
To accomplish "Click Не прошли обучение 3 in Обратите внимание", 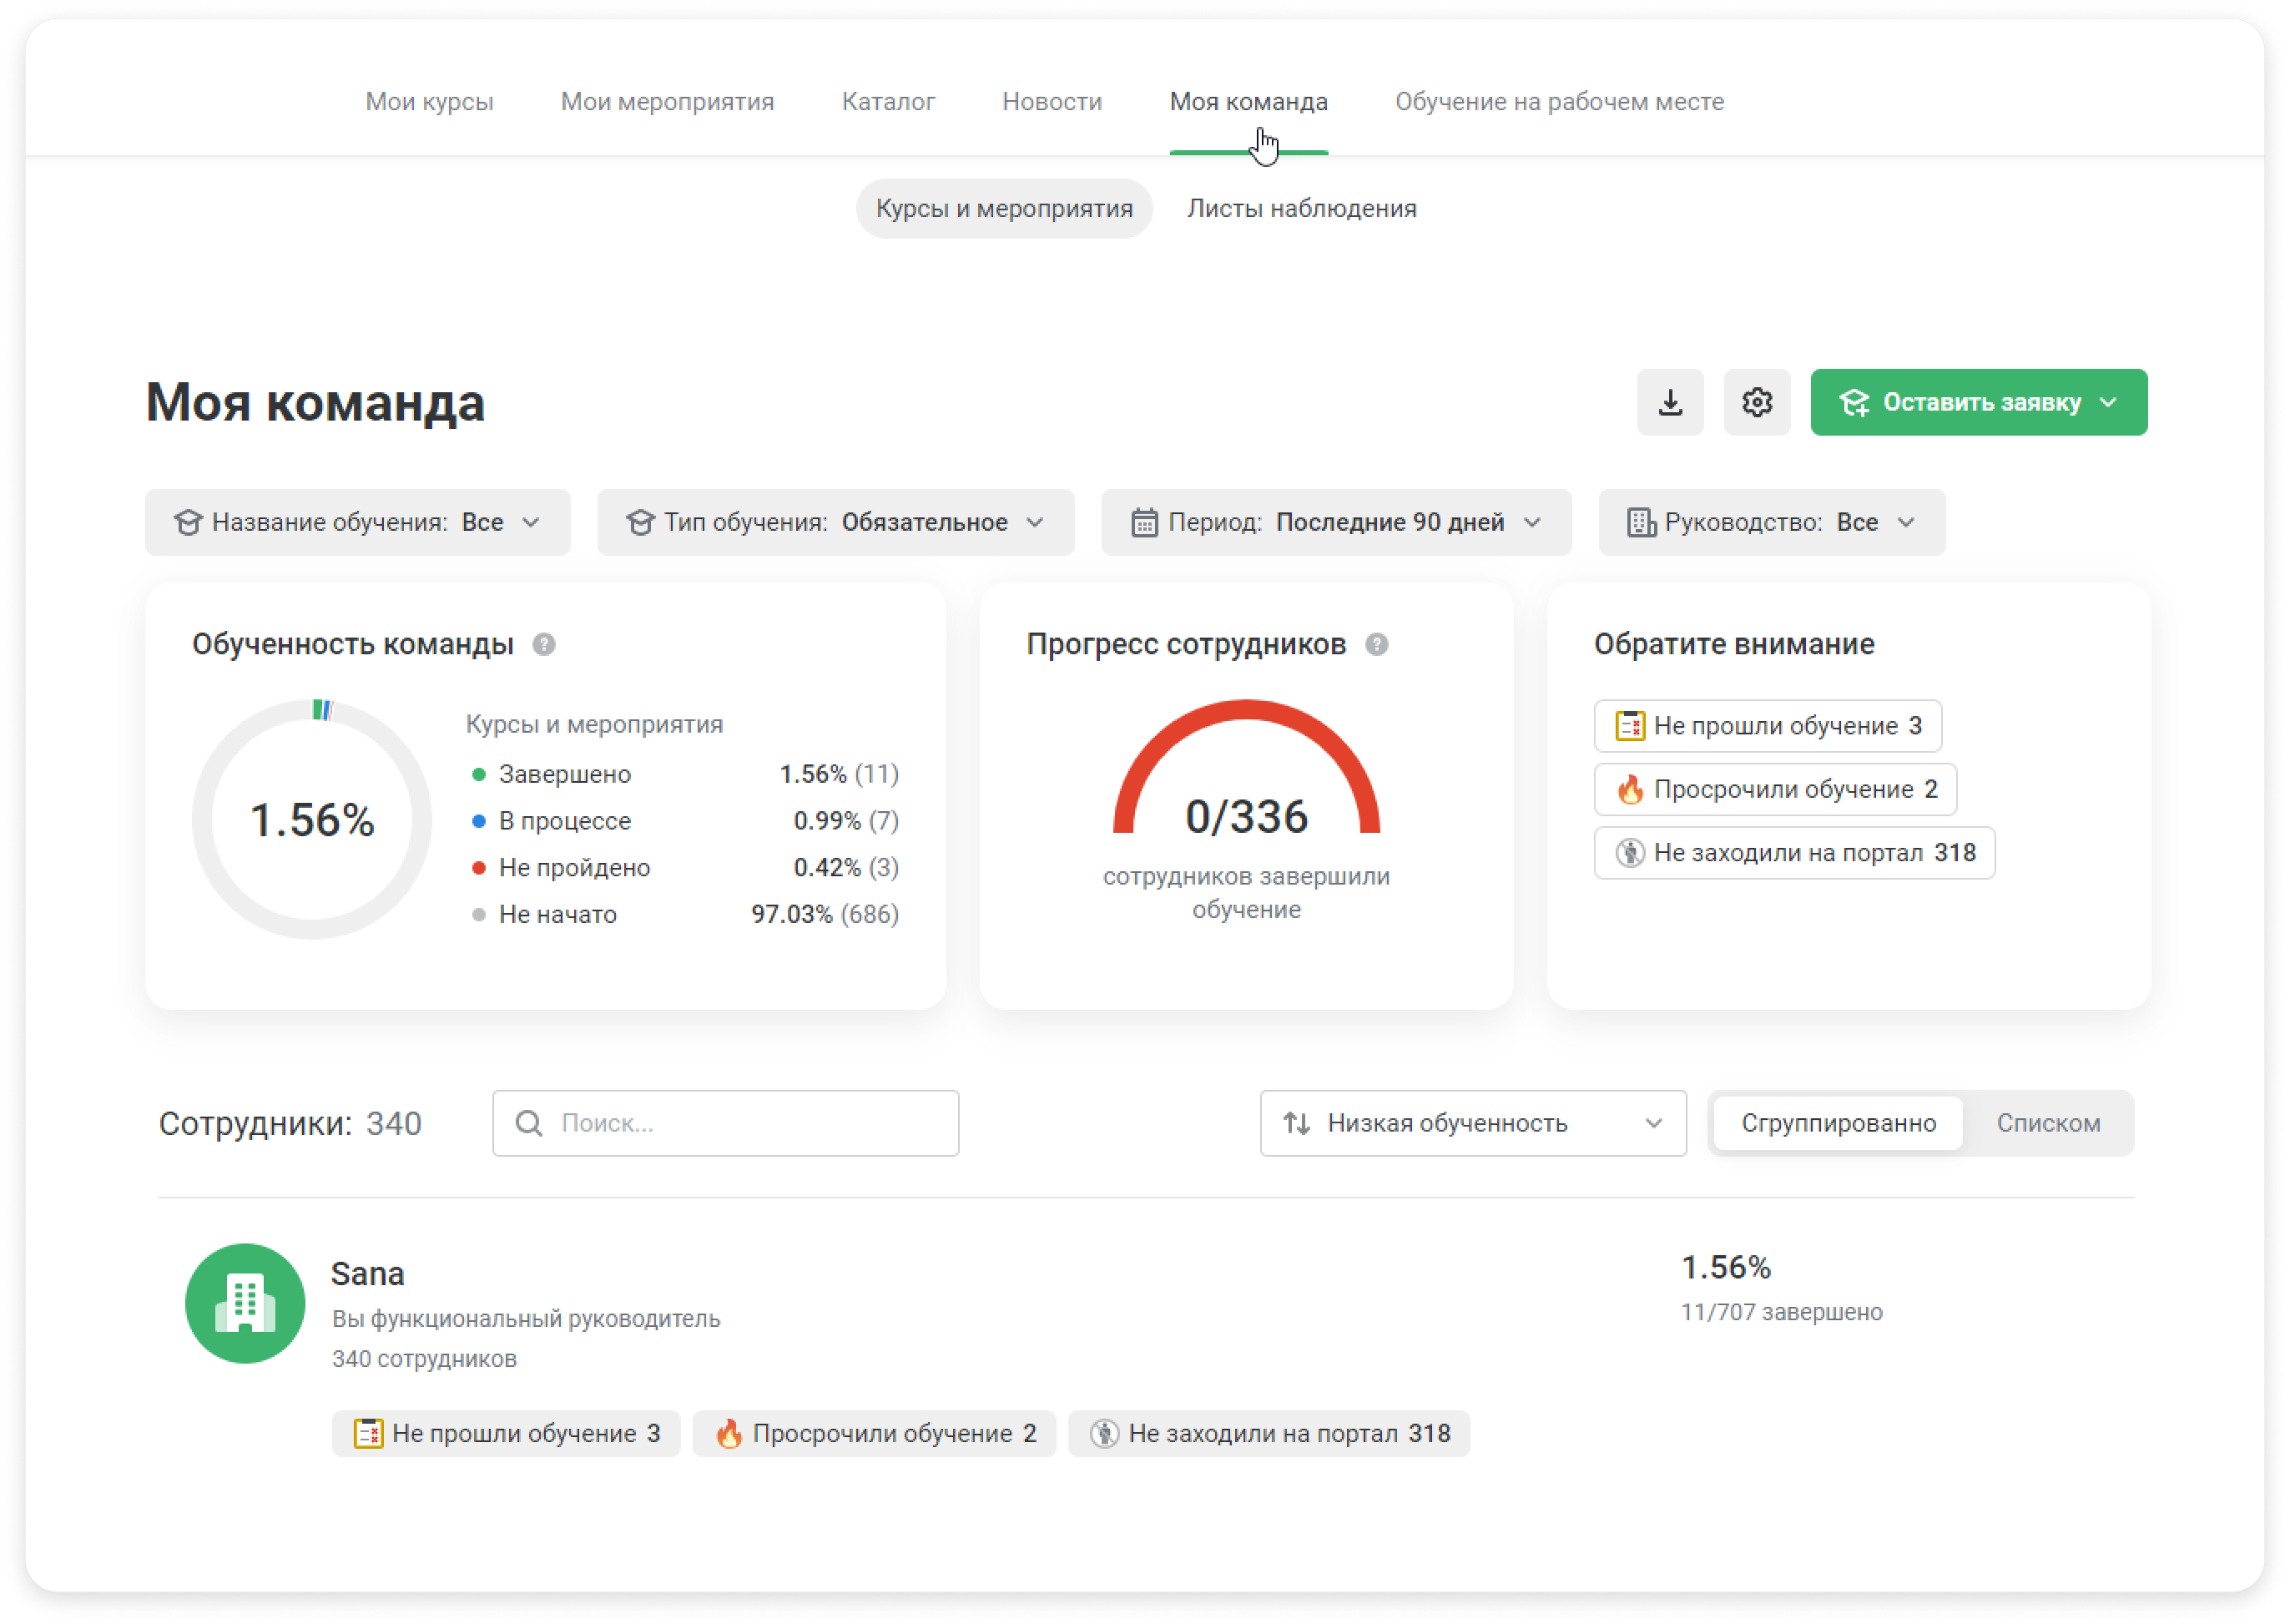I will [x=1767, y=725].
